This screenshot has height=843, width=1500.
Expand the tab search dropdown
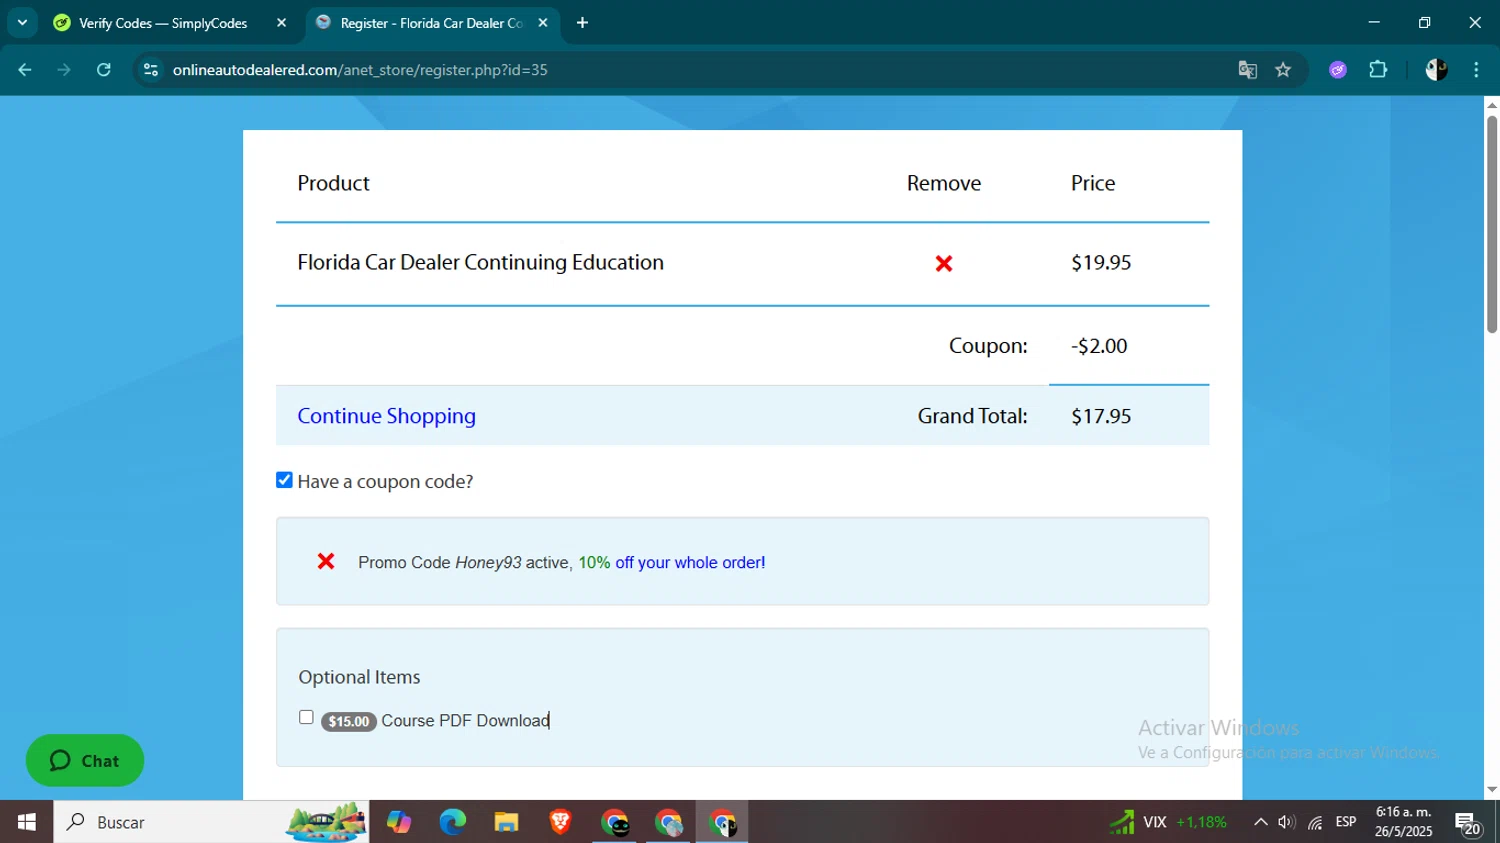point(22,22)
